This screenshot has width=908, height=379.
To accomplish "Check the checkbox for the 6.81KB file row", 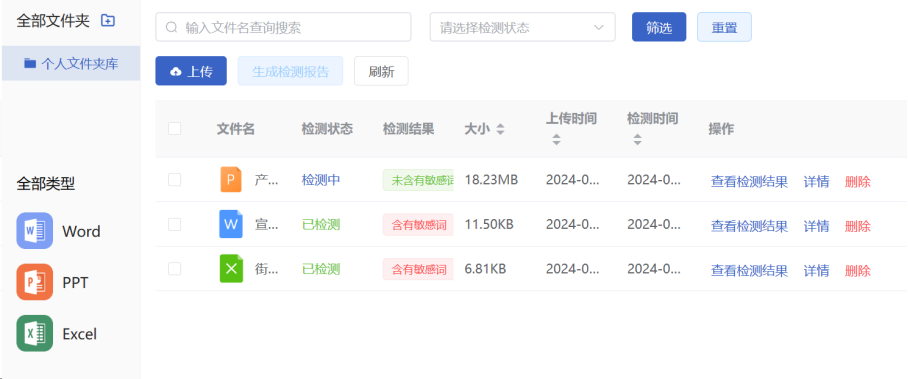I will tap(174, 269).
